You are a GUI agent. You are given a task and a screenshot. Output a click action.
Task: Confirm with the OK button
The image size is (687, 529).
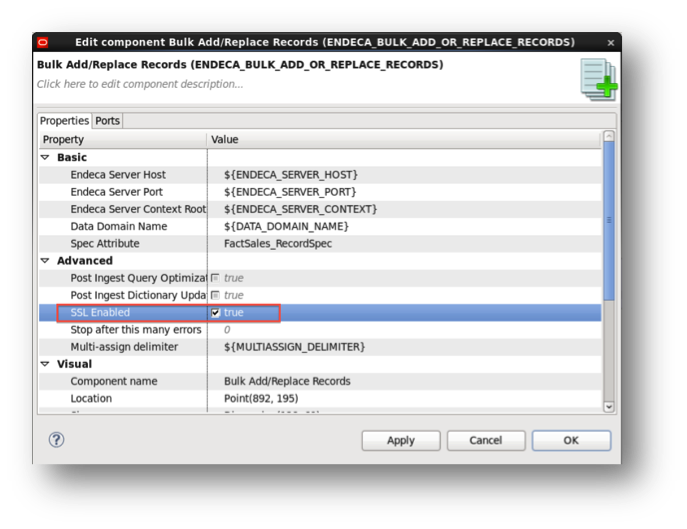tap(571, 440)
